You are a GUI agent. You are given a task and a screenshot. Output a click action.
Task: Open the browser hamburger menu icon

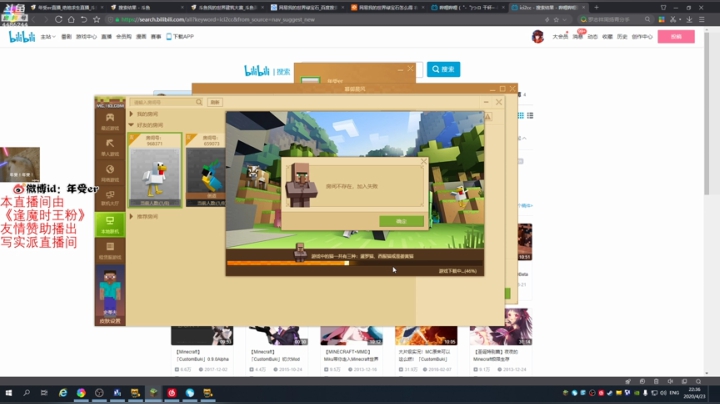coord(702,19)
